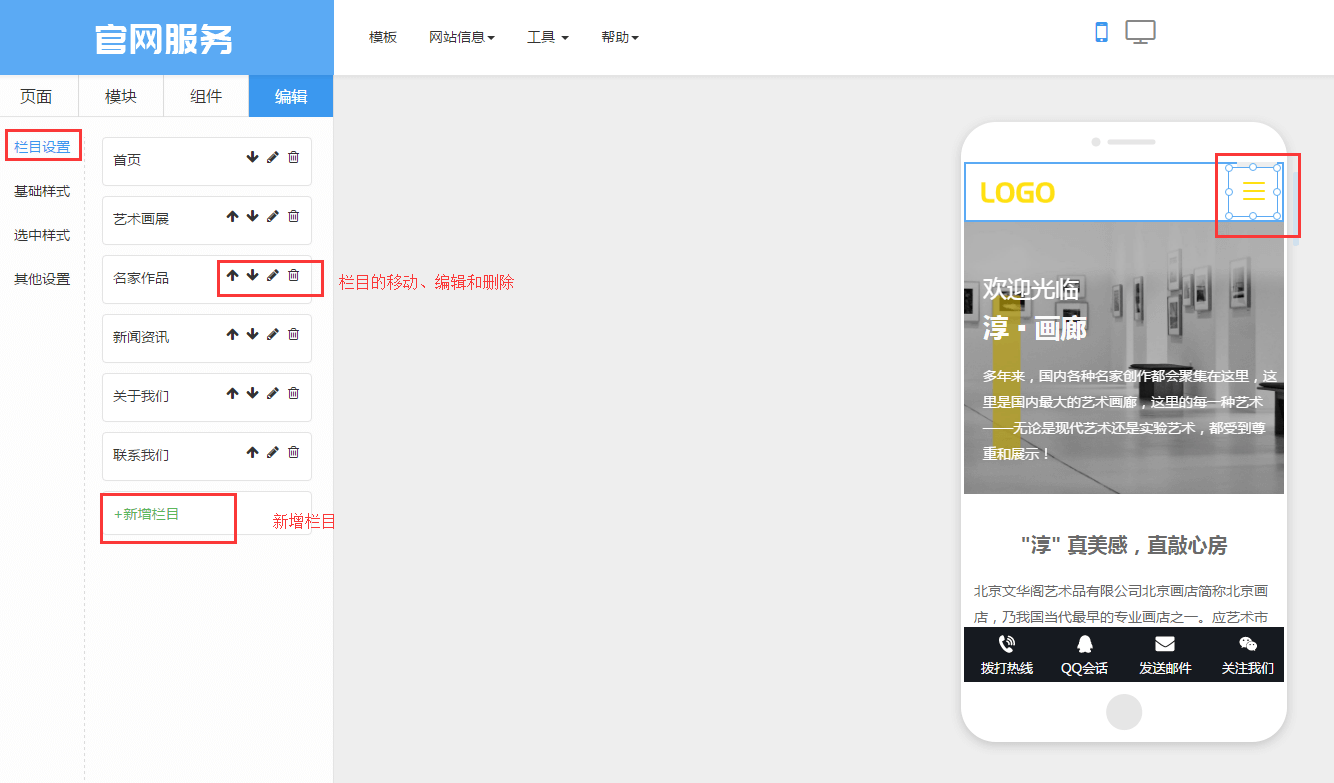This screenshot has height=783, width=1334.
Task: Edit the 联系我们 column
Action: (x=272, y=452)
